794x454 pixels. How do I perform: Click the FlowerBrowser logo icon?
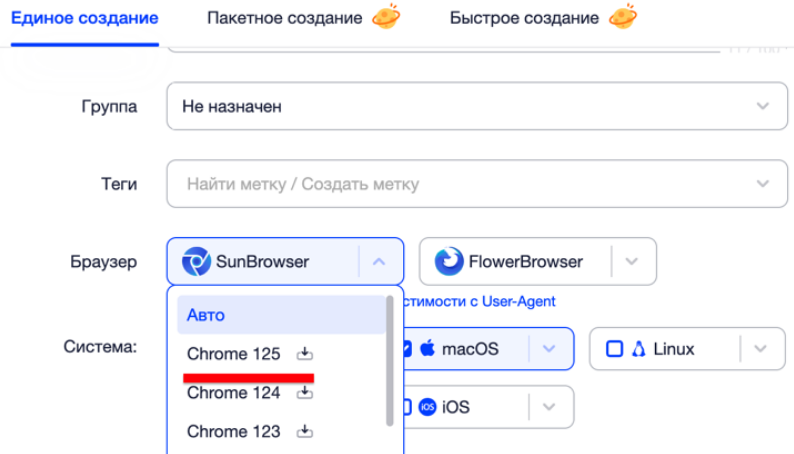pos(450,262)
